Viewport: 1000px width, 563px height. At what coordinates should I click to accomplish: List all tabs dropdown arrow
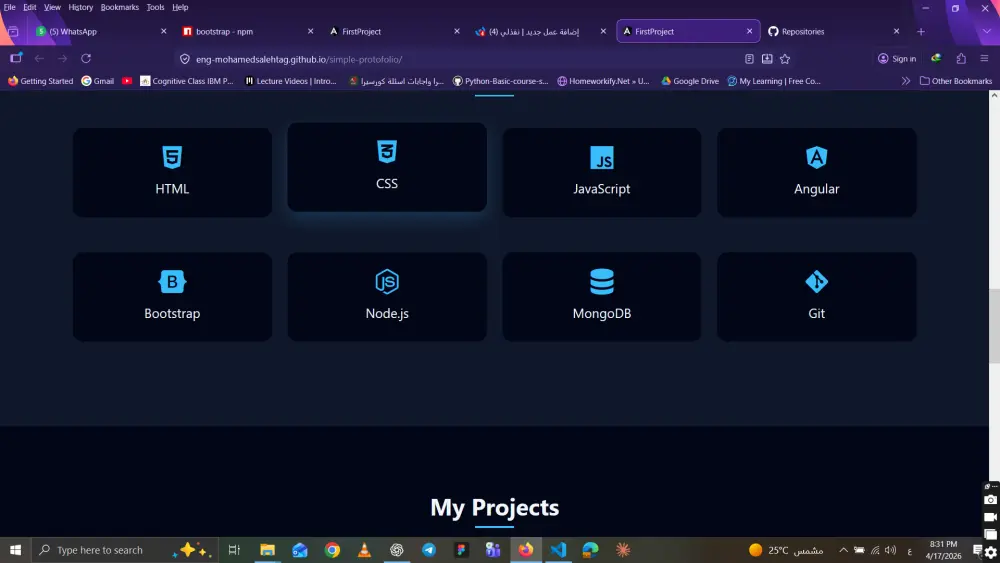(987, 31)
